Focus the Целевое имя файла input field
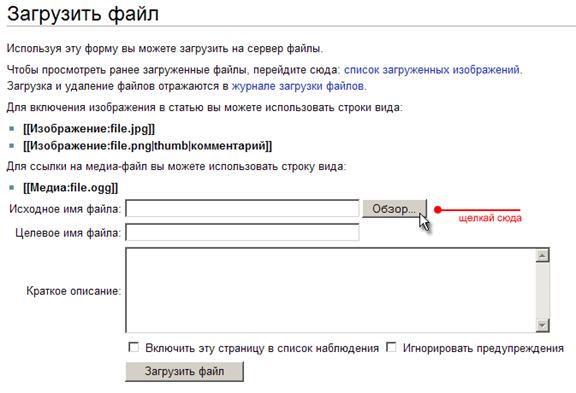 pyautogui.click(x=242, y=232)
